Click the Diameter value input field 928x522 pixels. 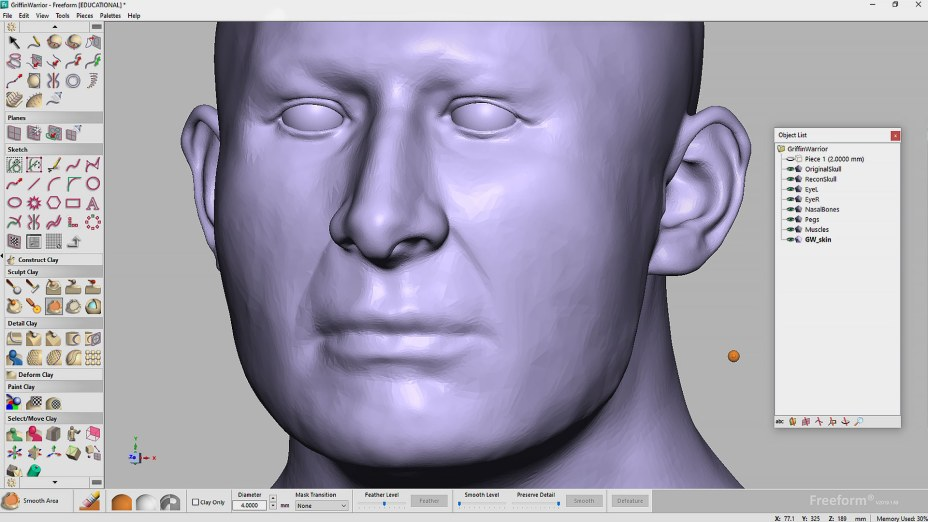(249, 506)
